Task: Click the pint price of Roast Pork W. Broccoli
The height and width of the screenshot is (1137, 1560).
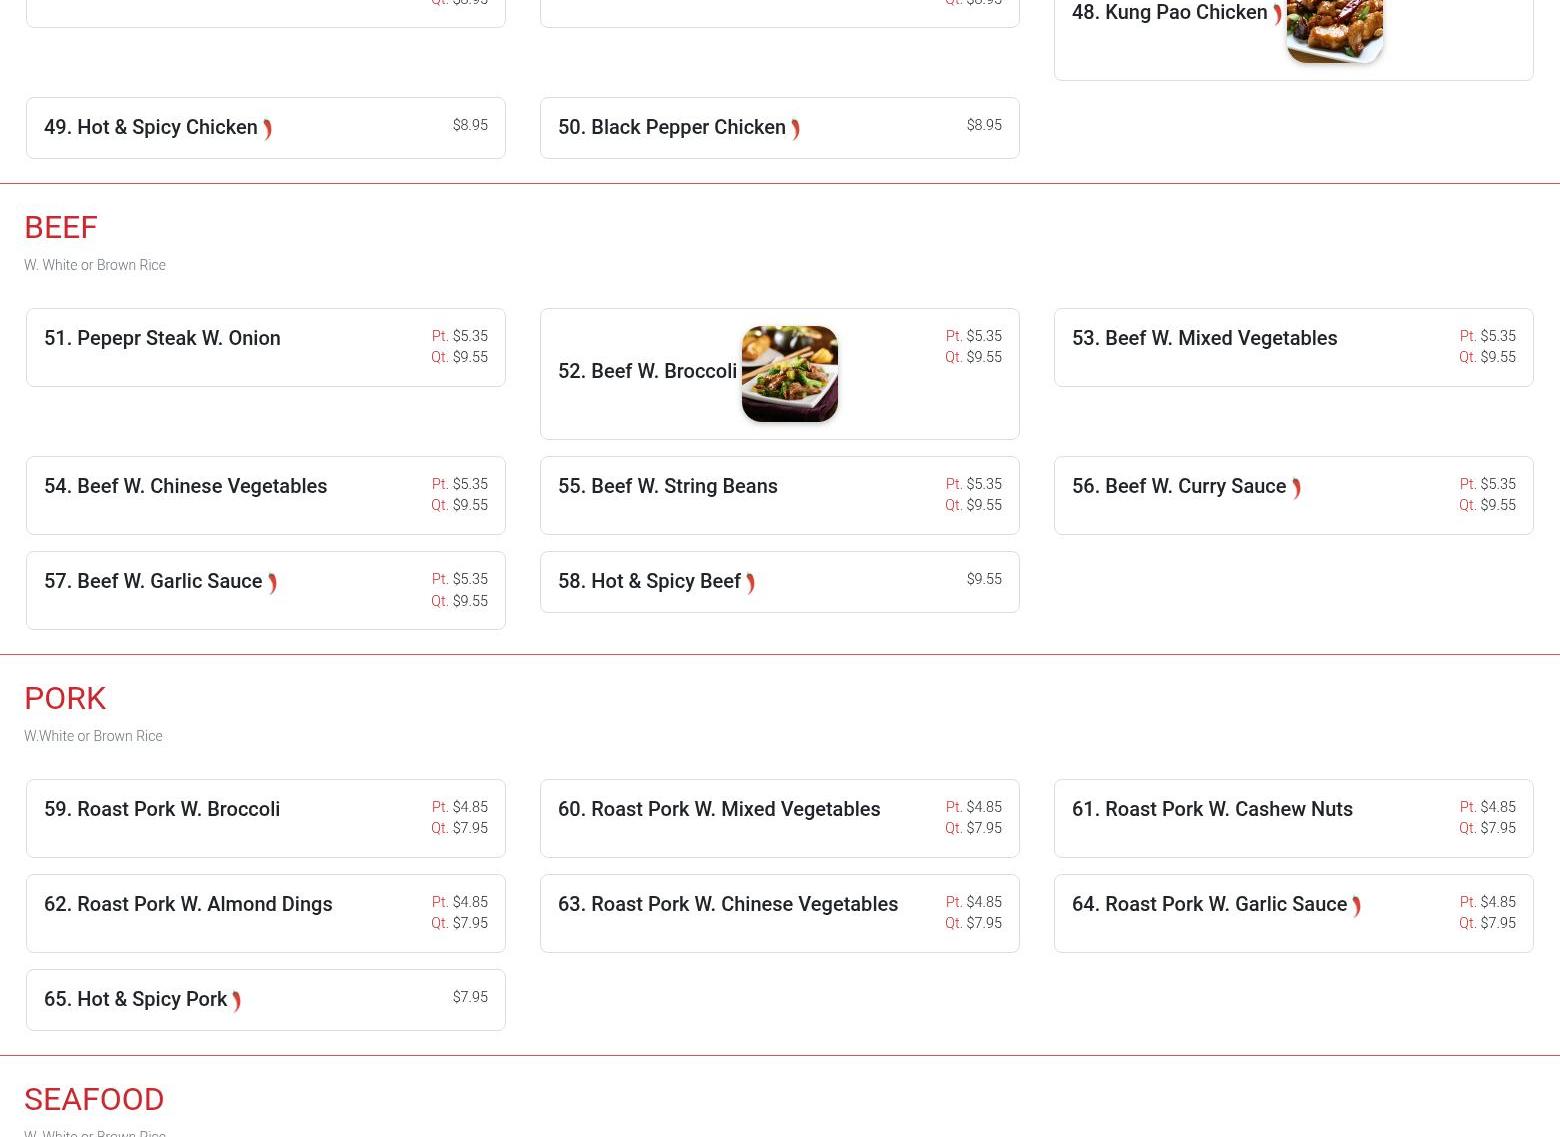Action: tap(460, 807)
